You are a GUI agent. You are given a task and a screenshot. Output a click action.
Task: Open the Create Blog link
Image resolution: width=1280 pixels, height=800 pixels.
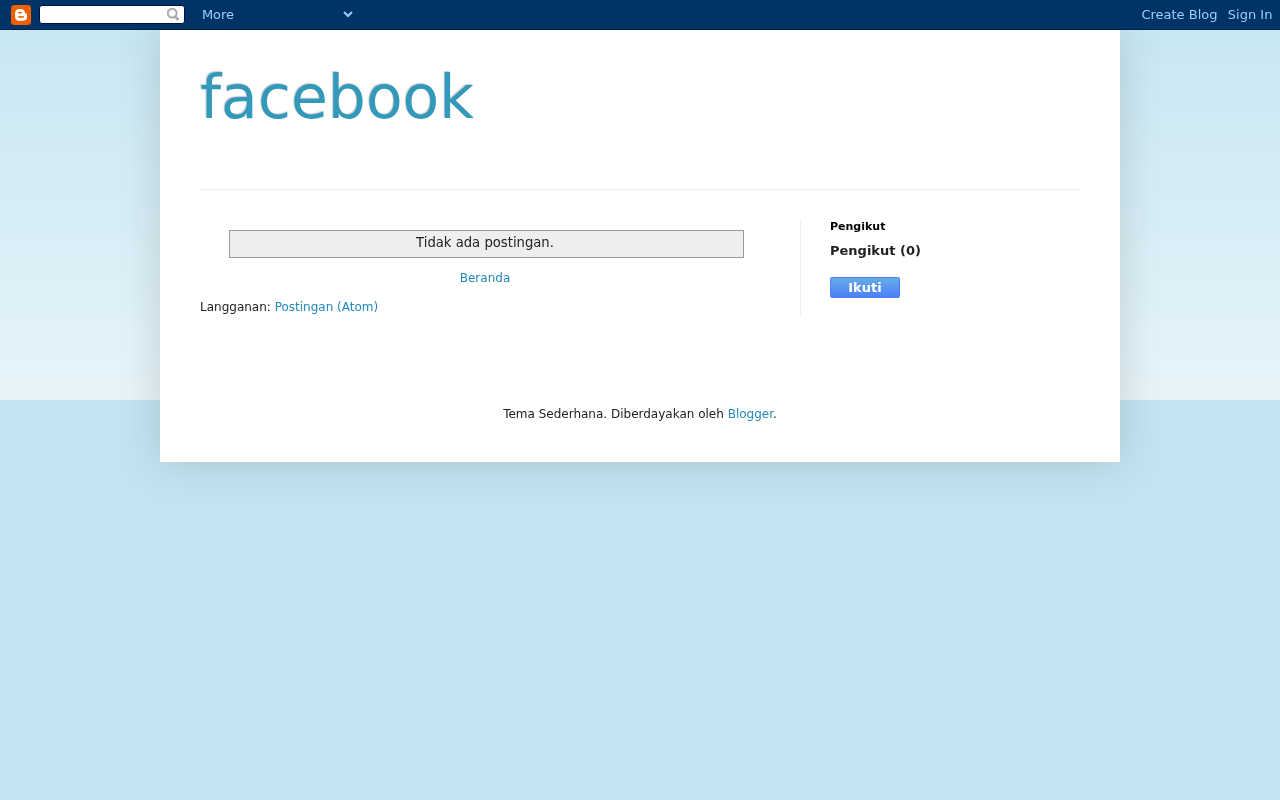click(1179, 15)
